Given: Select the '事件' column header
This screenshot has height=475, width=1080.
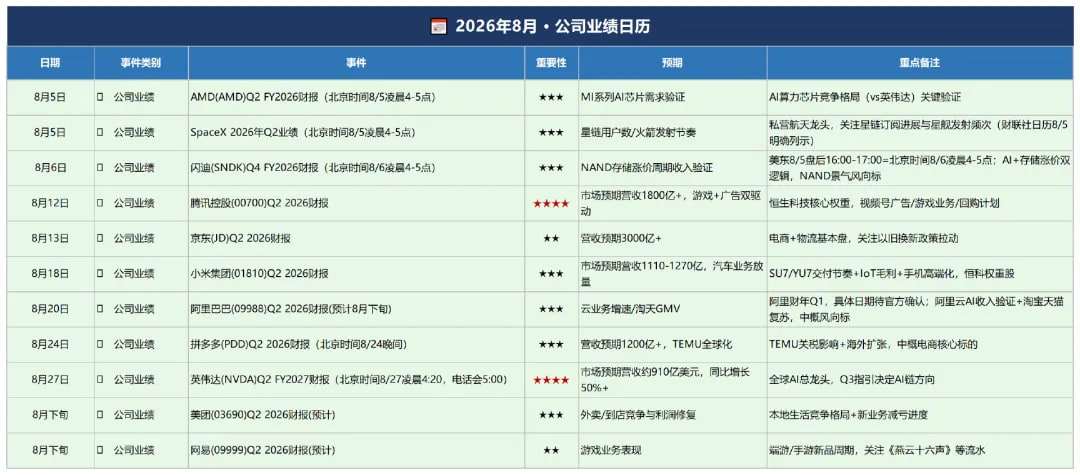Looking at the screenshot, I should pyautogui.click(x=356, y=63).
